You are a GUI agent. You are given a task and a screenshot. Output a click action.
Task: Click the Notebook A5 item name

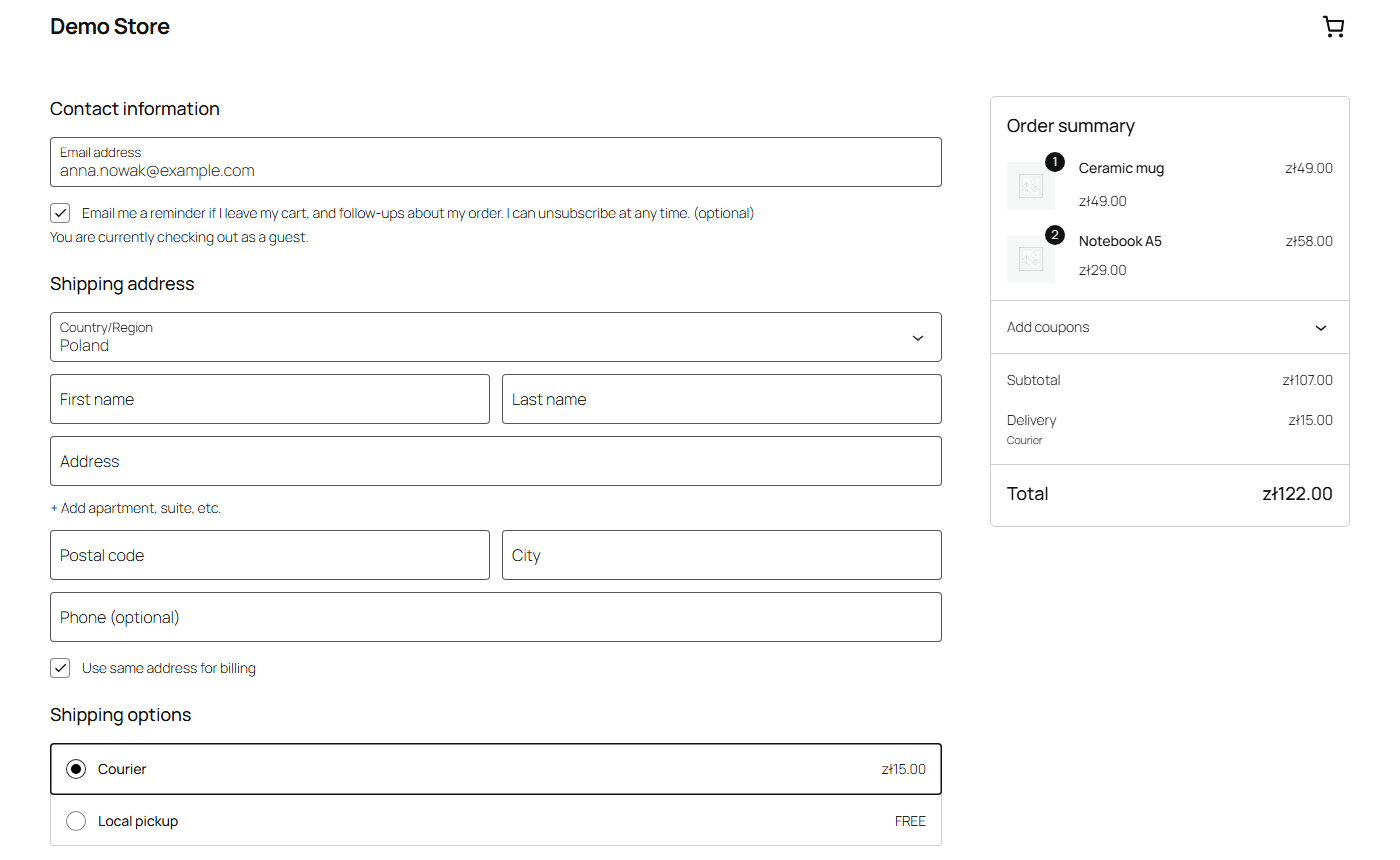coord(1120,241)
